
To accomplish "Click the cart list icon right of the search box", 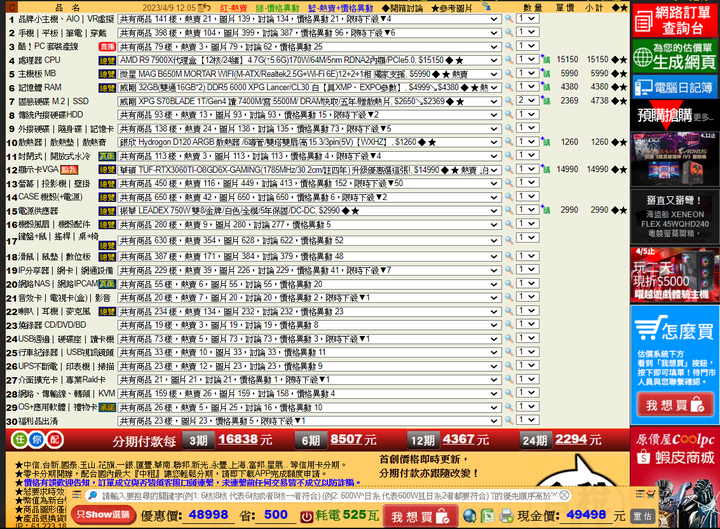I will click(645, 494).
